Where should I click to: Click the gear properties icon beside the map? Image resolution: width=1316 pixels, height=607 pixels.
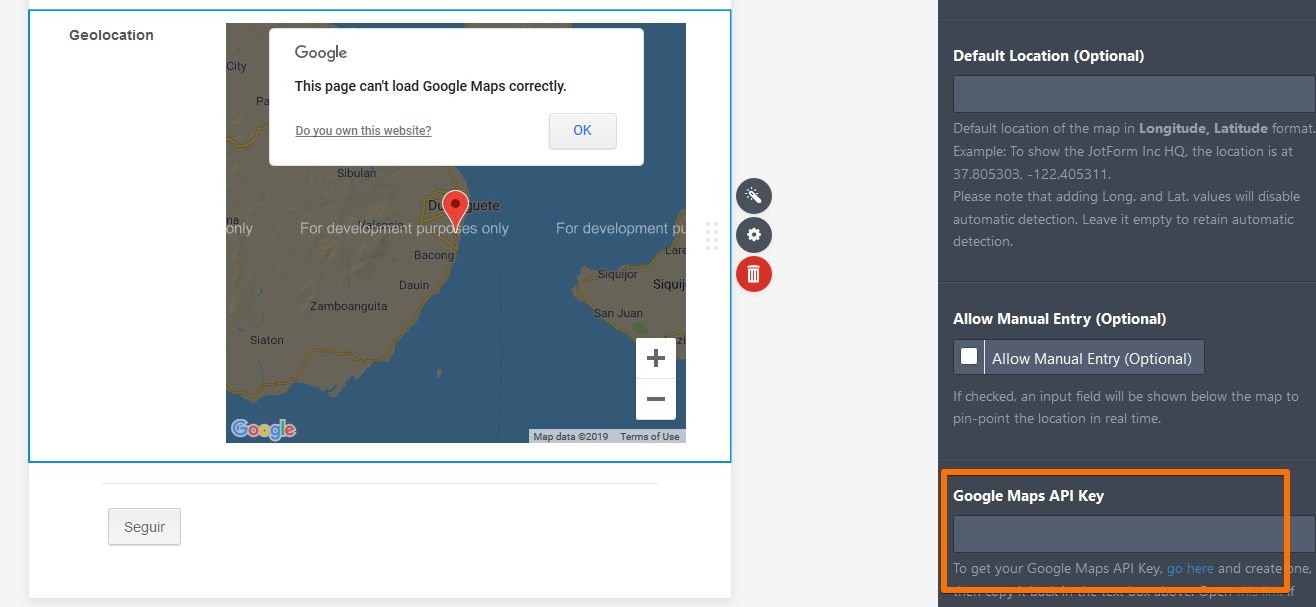pos(753,235)
